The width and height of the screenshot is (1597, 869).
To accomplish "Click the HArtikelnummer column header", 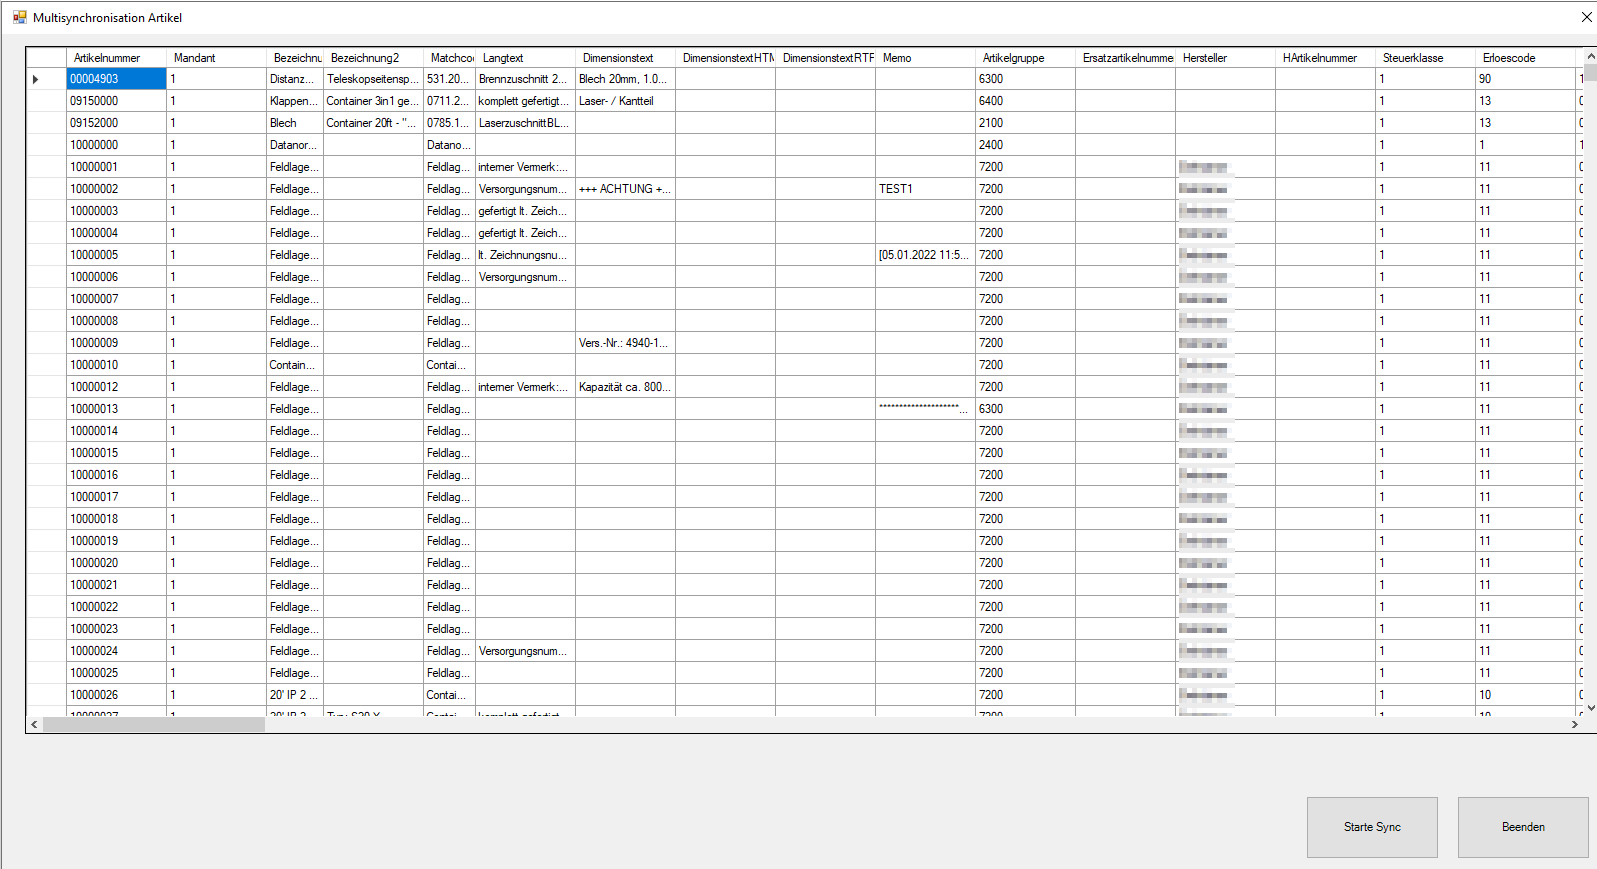I will click(x=1325, y=58).
